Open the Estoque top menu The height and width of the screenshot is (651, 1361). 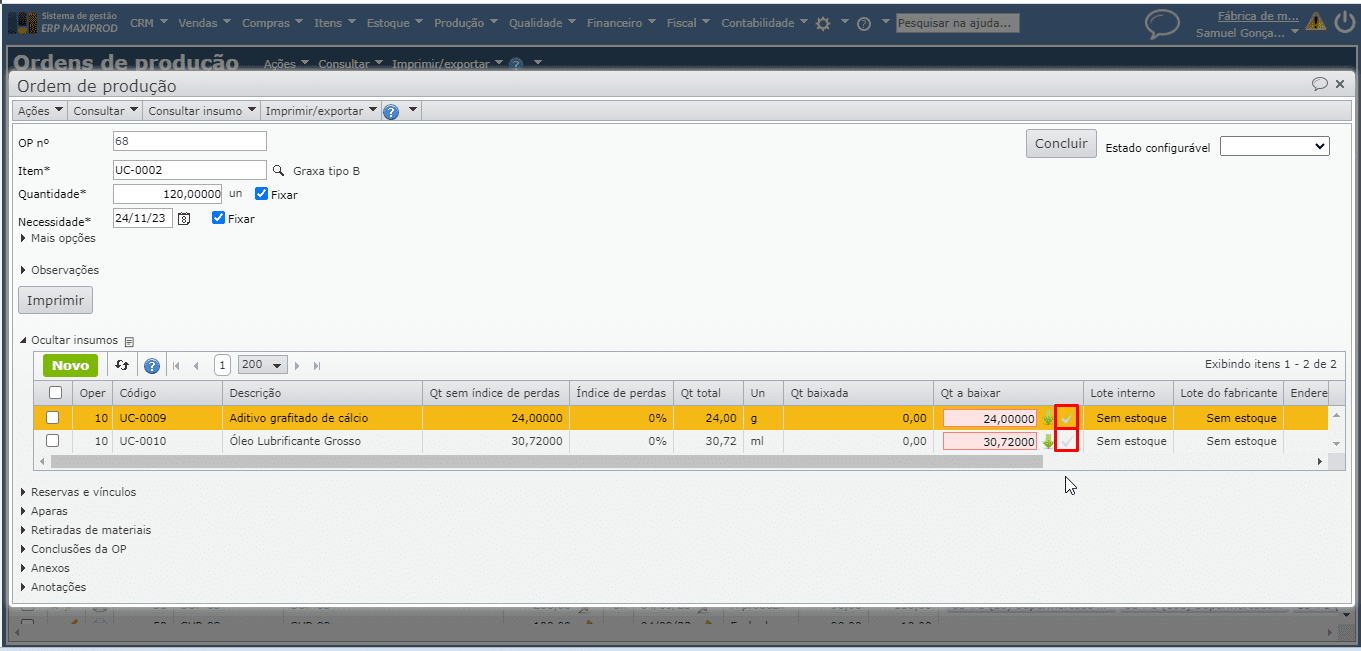[x=395, y=23]
